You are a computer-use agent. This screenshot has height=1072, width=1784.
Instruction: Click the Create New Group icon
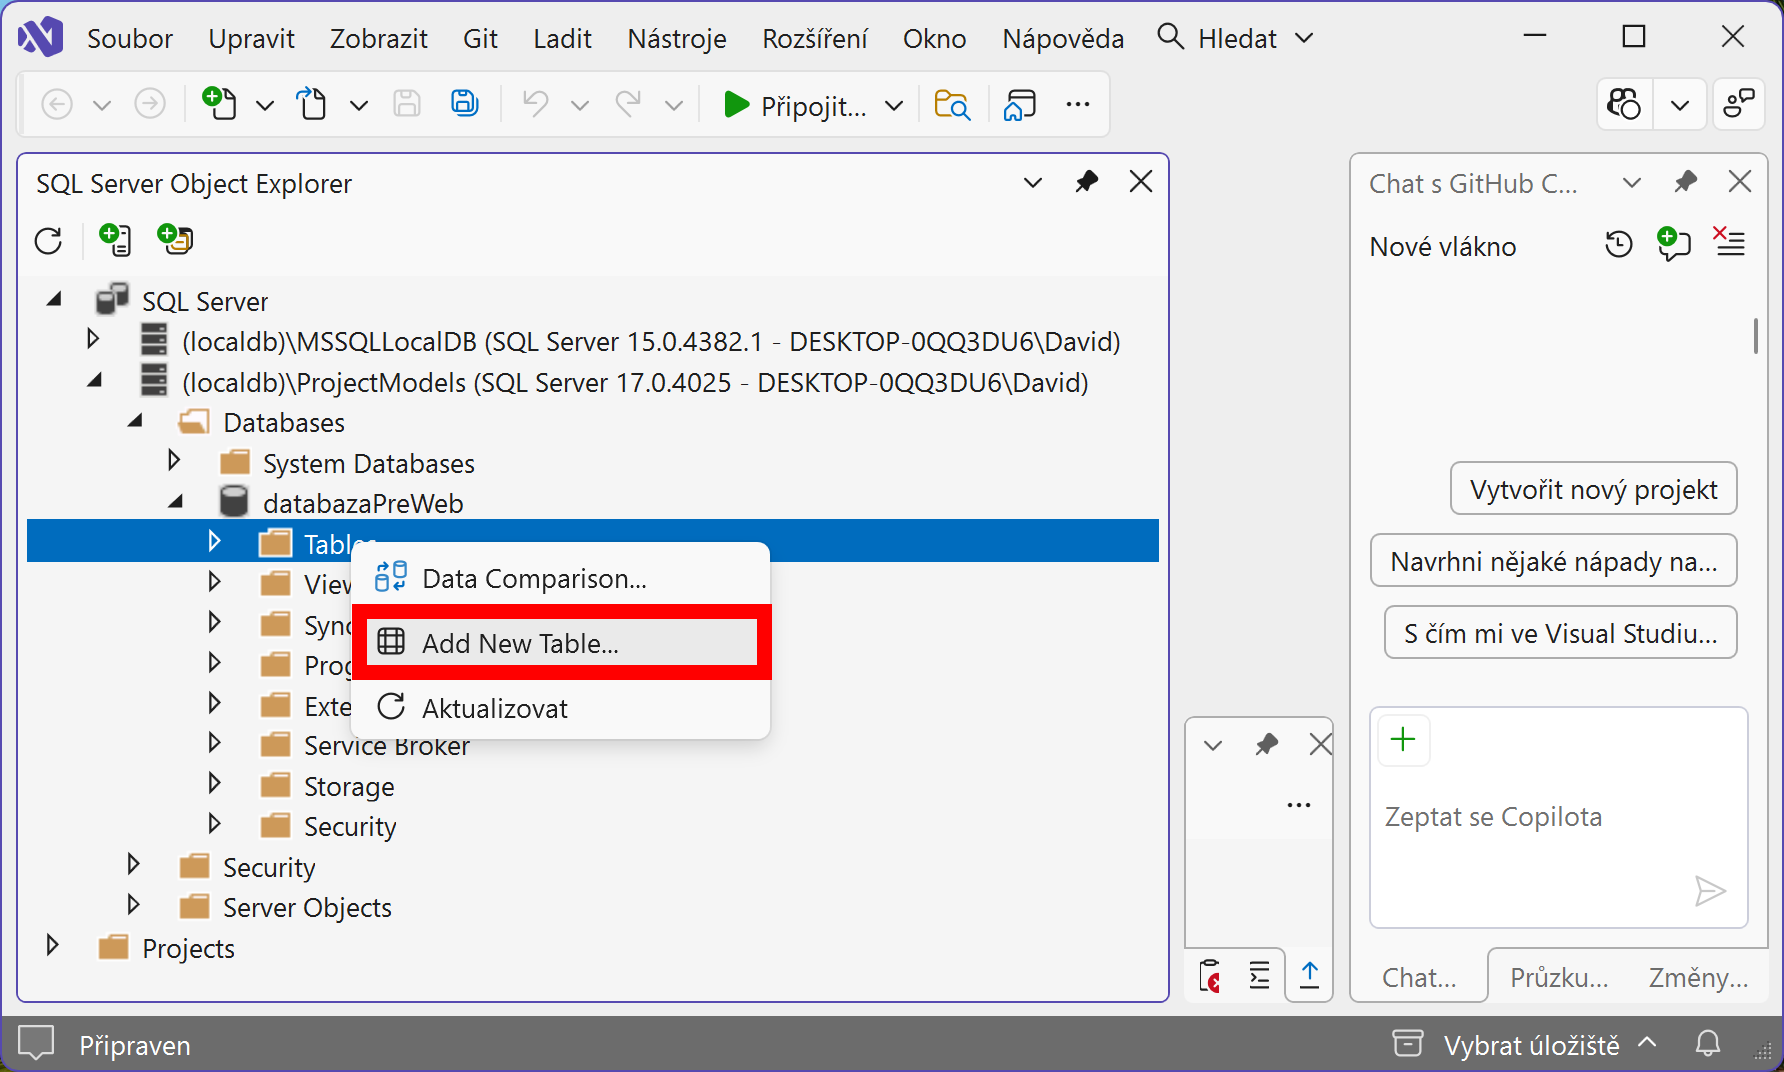point(176,239)
